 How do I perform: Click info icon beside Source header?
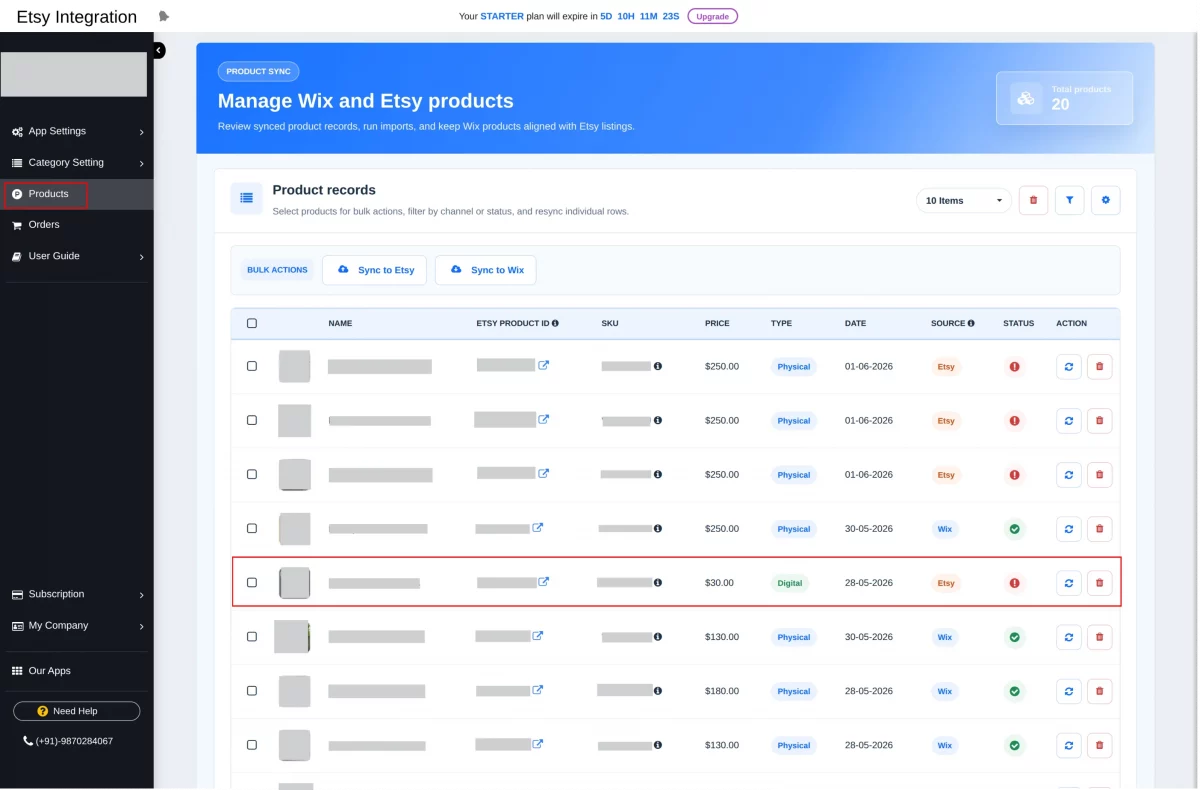pyautogui.click(x=971, y=324)
